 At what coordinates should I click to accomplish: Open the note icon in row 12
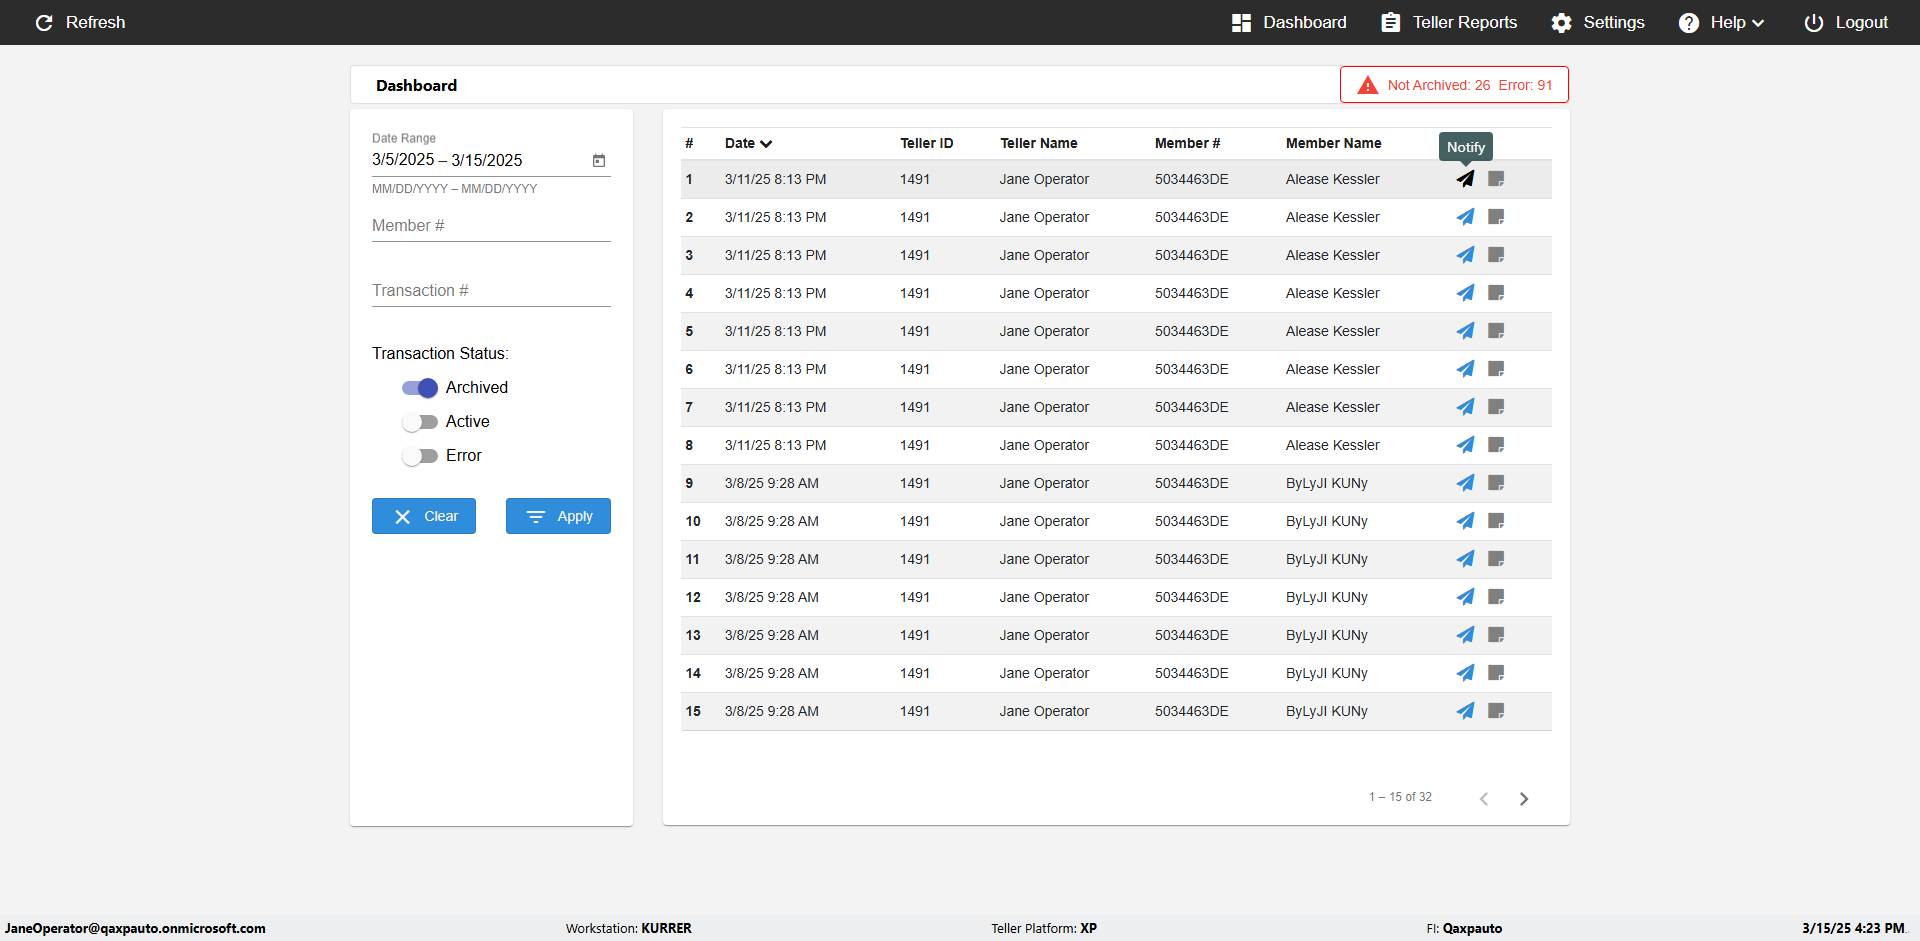pyautogui.click(x=1496, y=597)
